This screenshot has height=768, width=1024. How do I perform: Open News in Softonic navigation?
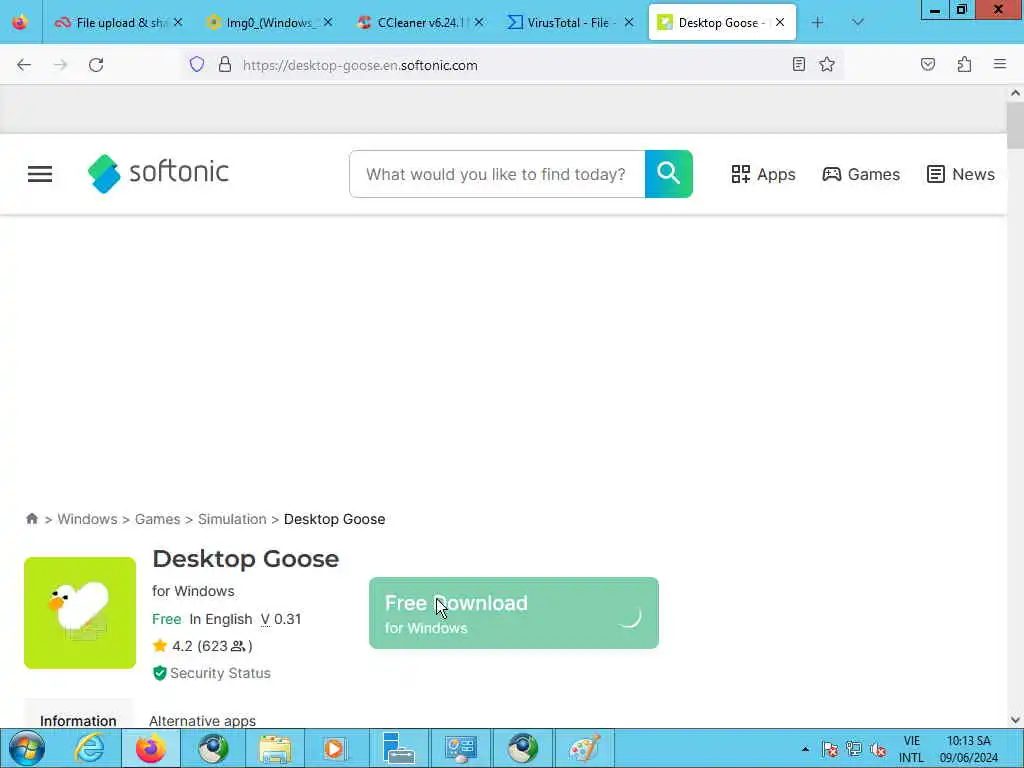pyautogui.click(x=961, y=174)
